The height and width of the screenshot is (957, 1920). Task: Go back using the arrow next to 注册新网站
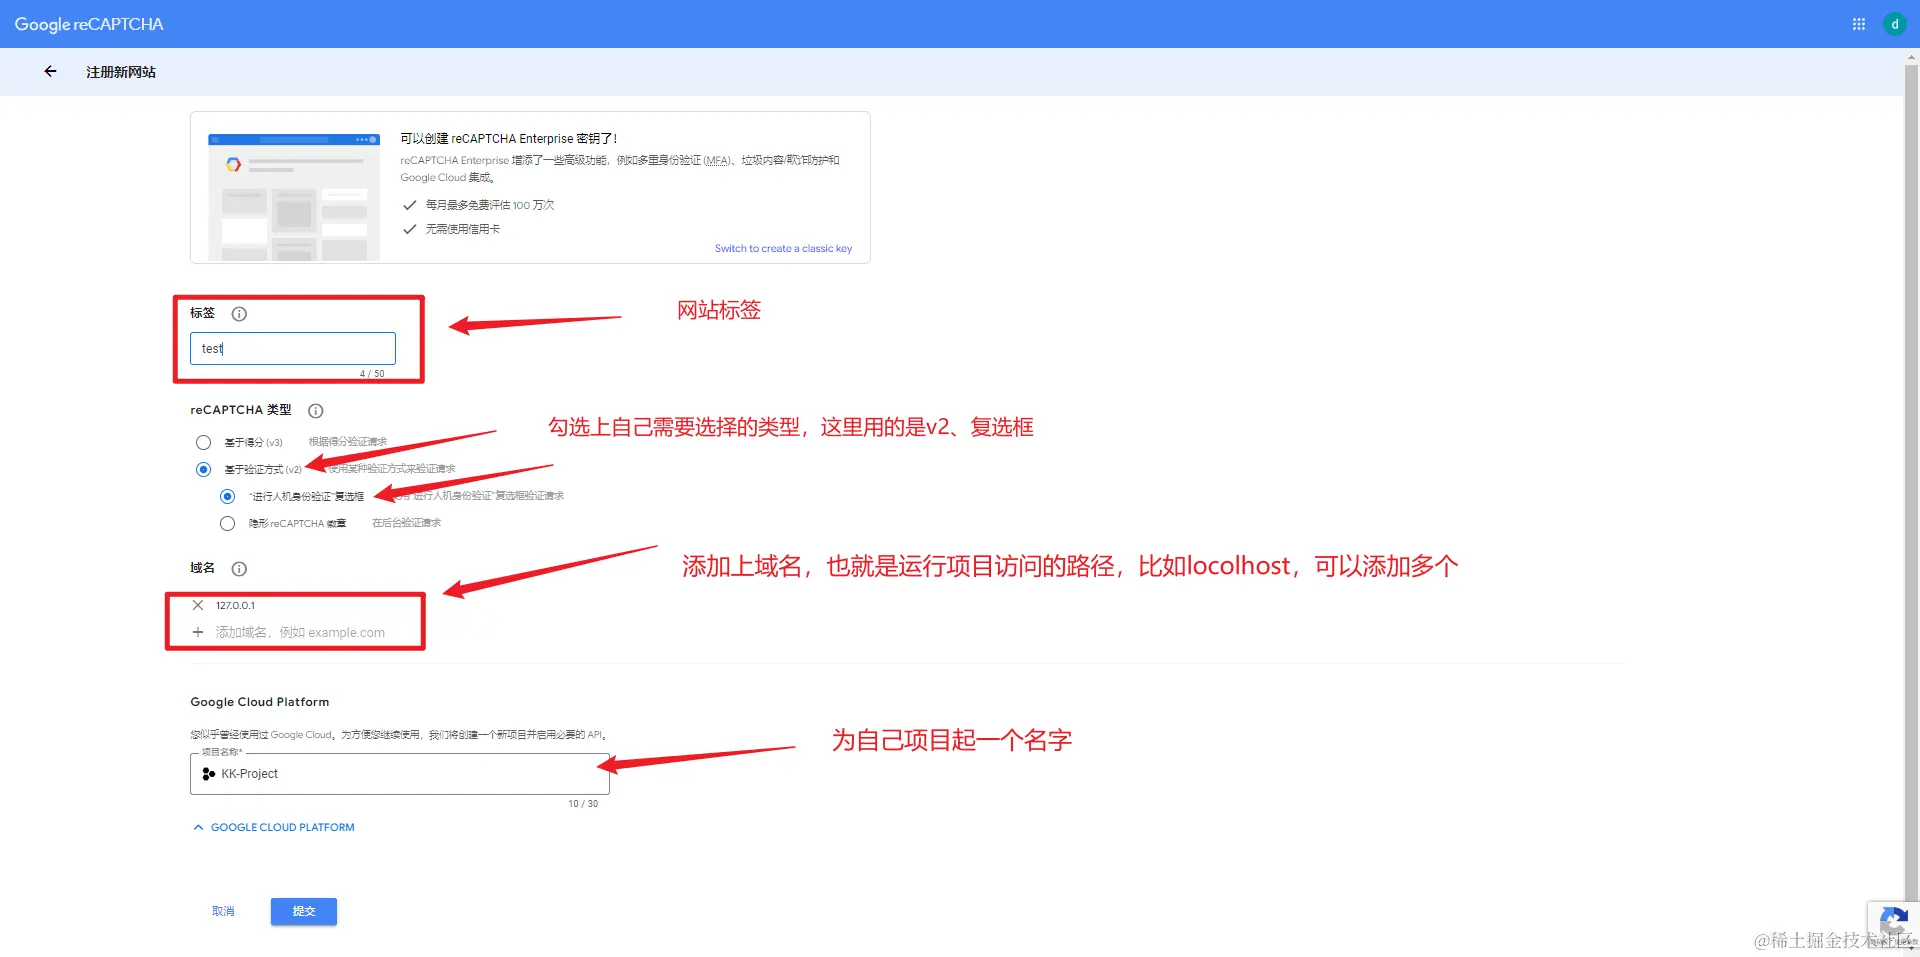tap(50, 71)
